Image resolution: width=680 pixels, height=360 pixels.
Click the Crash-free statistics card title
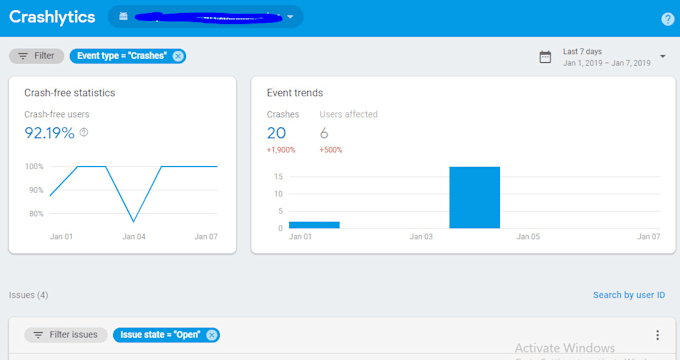69,93
